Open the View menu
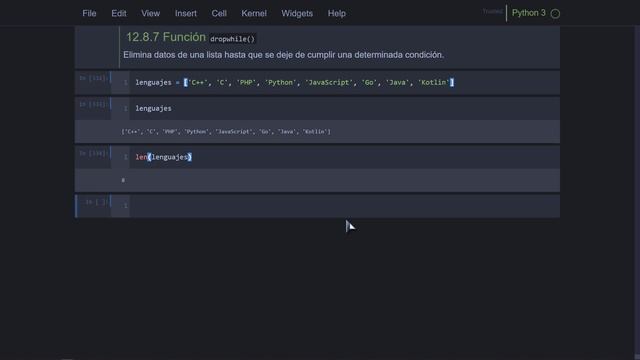The image size is (640, 360). coord(151,13)
